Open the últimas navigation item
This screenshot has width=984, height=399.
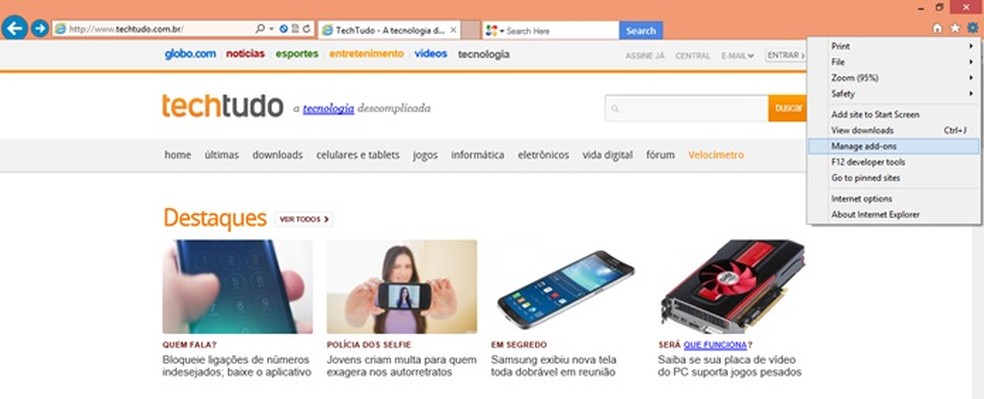pos(222,155)
